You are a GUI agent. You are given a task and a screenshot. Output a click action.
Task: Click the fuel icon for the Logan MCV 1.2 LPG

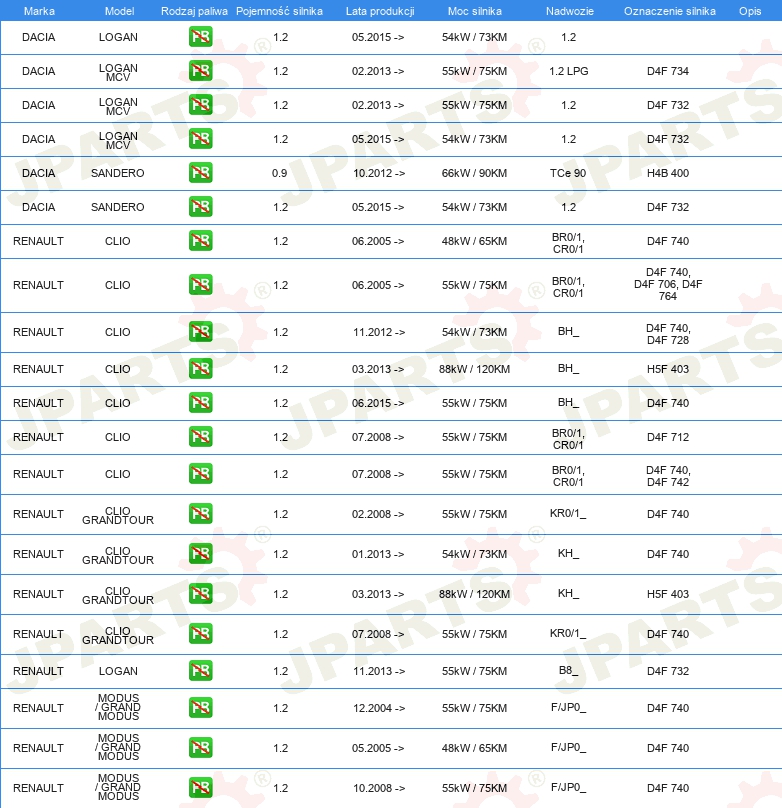pos(200,71)
